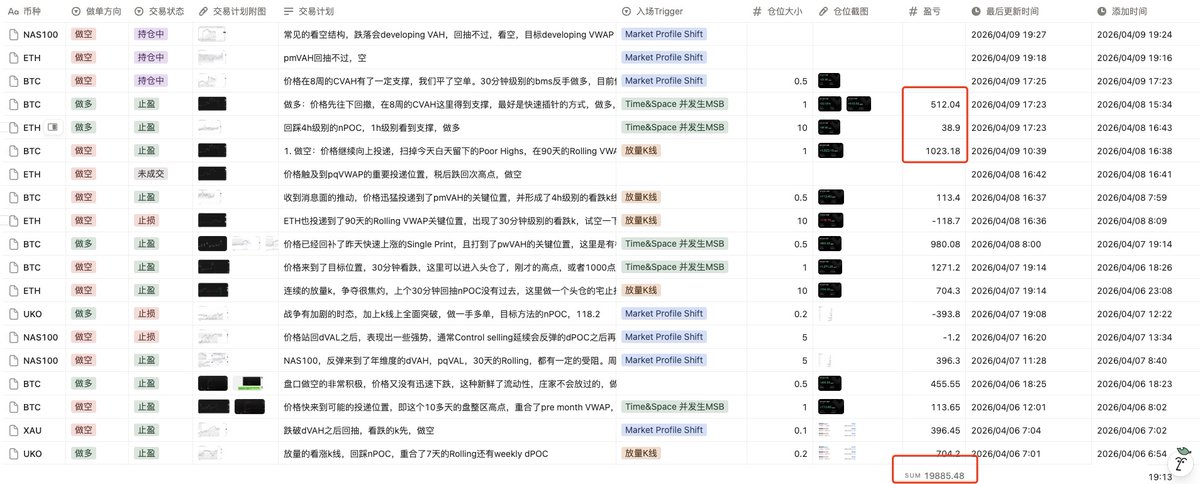Open the XAU page title cell
This screenshot has height=484, width=1200.
(33, 430)
